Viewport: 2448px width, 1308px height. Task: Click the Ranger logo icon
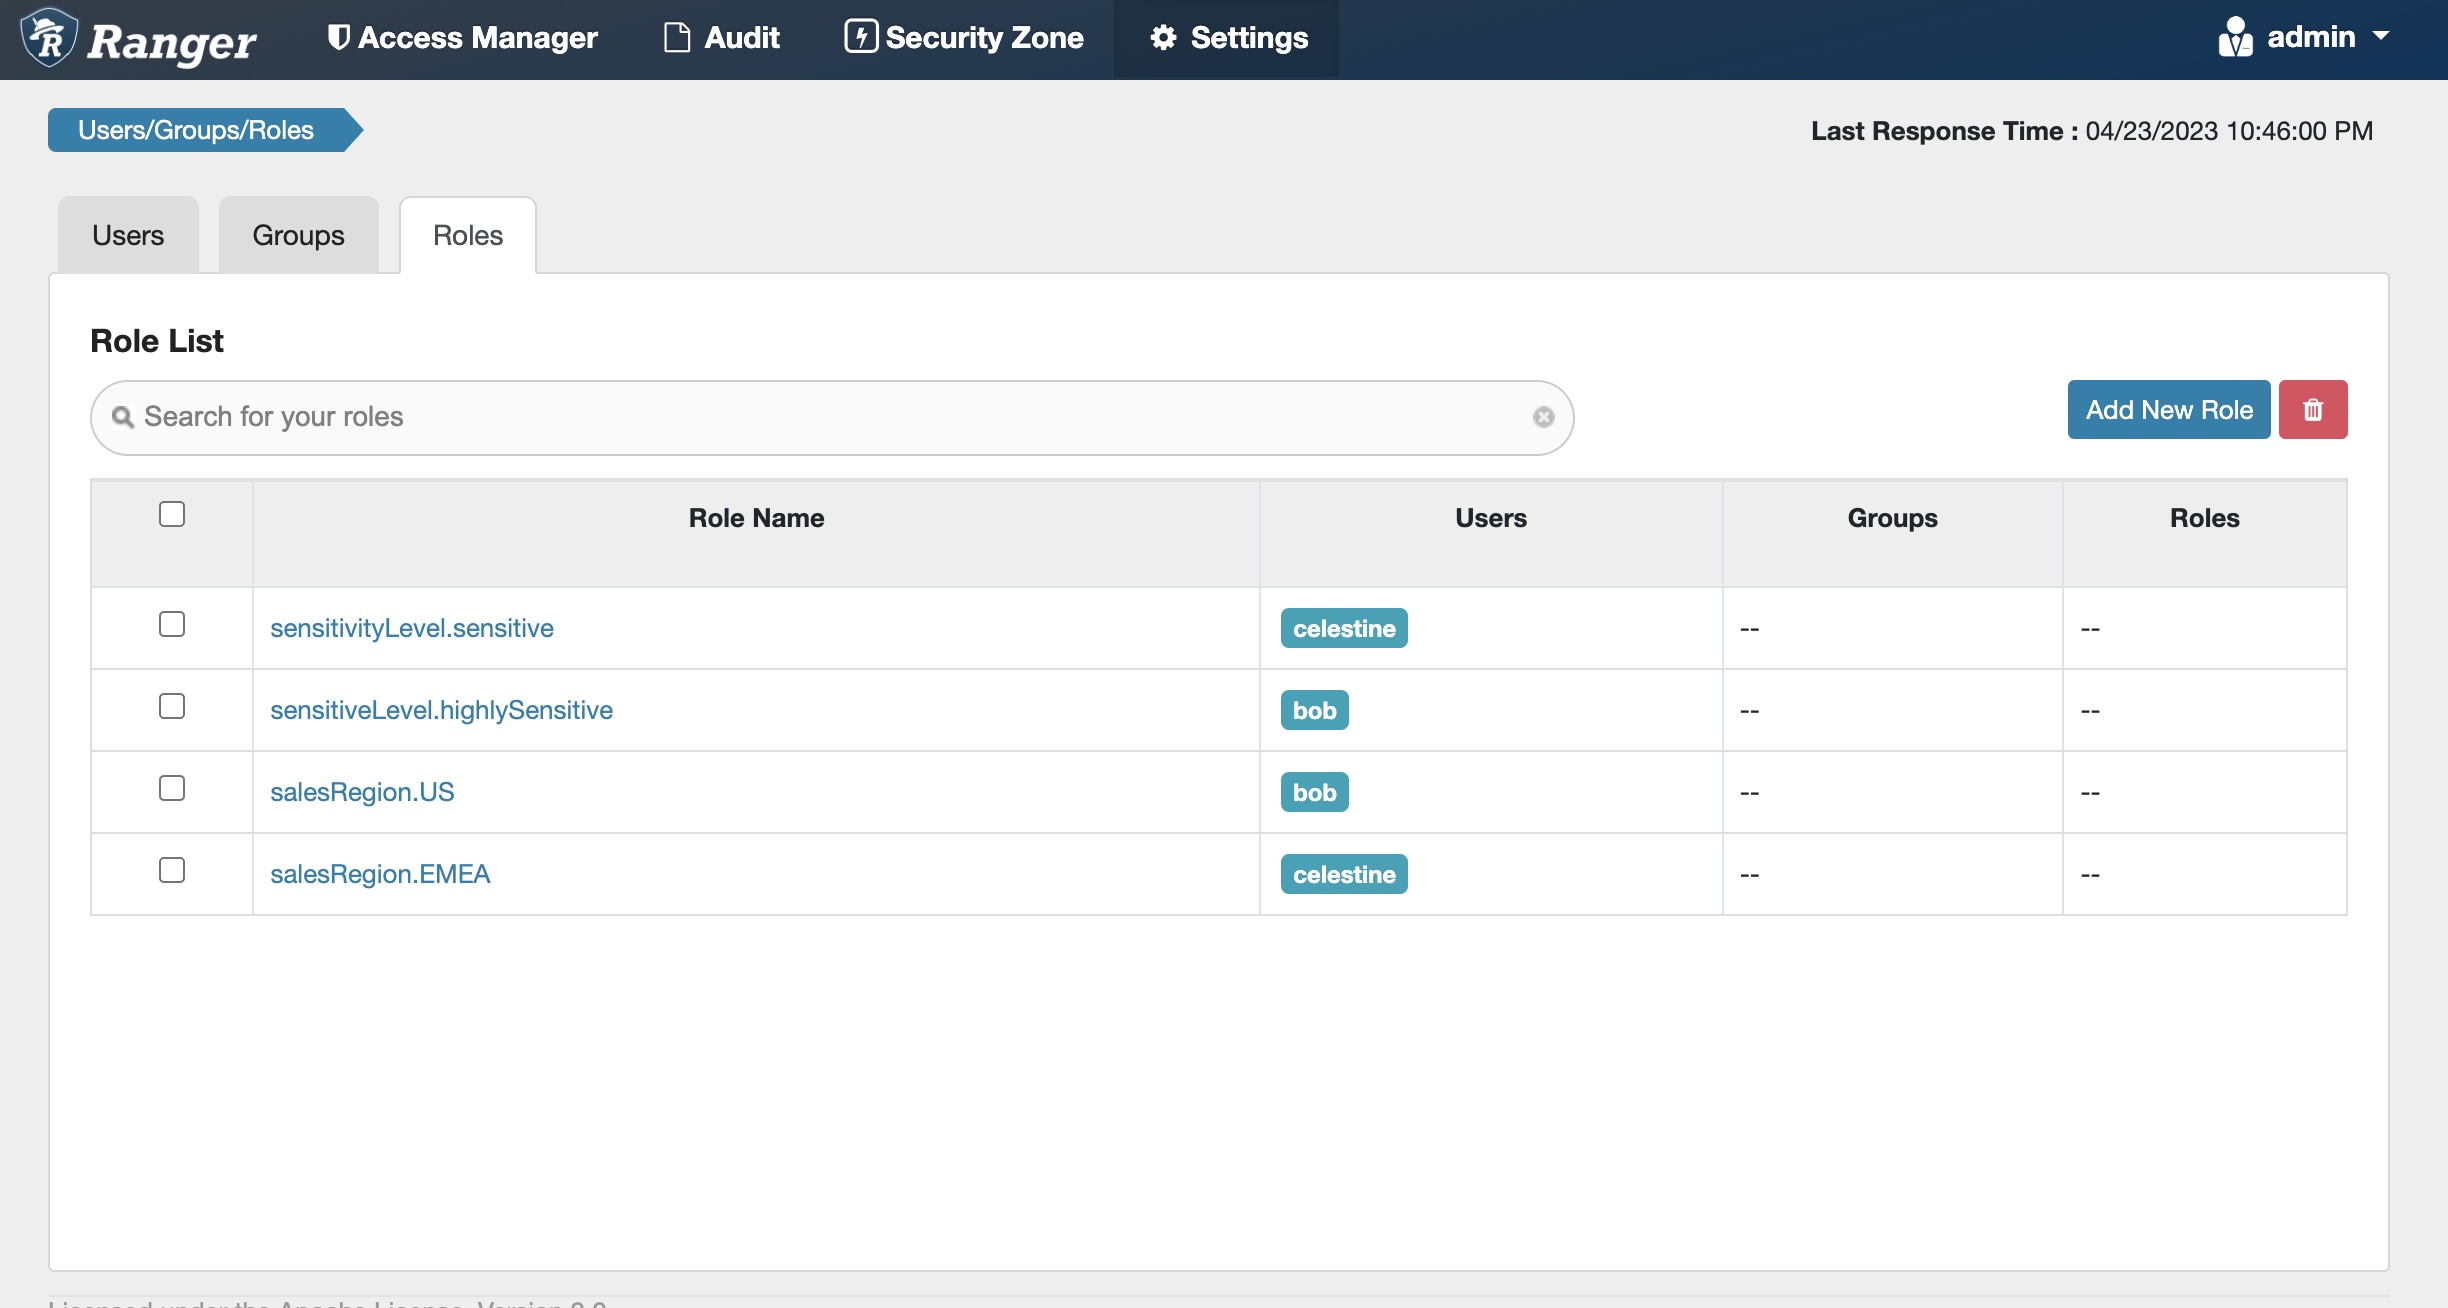coord(48,38)
